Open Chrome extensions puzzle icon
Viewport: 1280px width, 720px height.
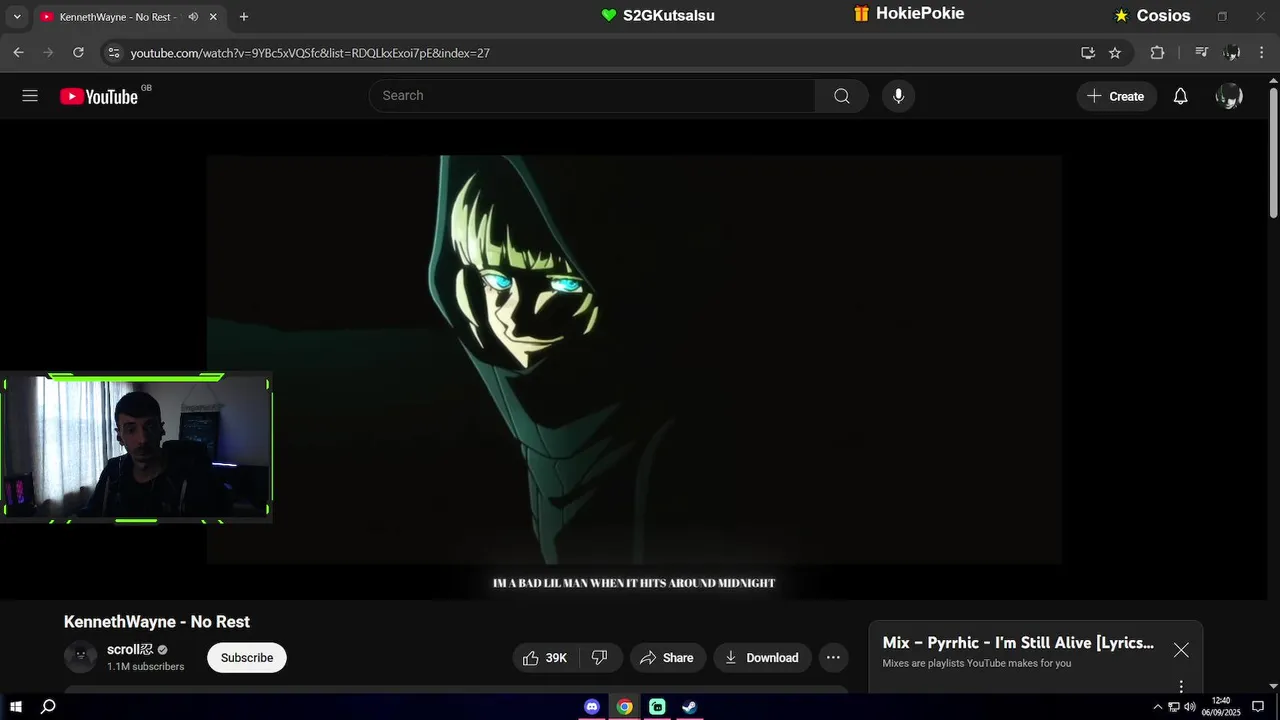pyautogui.click(x=1157, y=53)
